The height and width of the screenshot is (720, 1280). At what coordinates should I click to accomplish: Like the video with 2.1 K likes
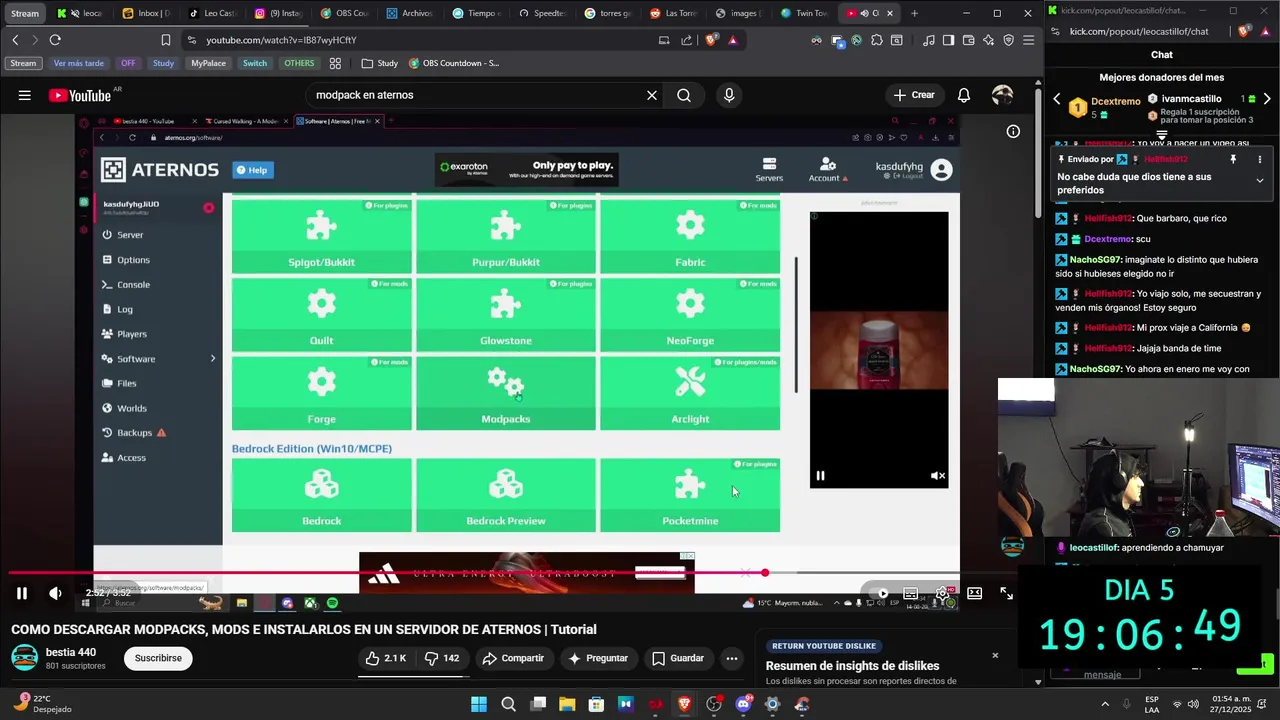[x=386, y=658]
